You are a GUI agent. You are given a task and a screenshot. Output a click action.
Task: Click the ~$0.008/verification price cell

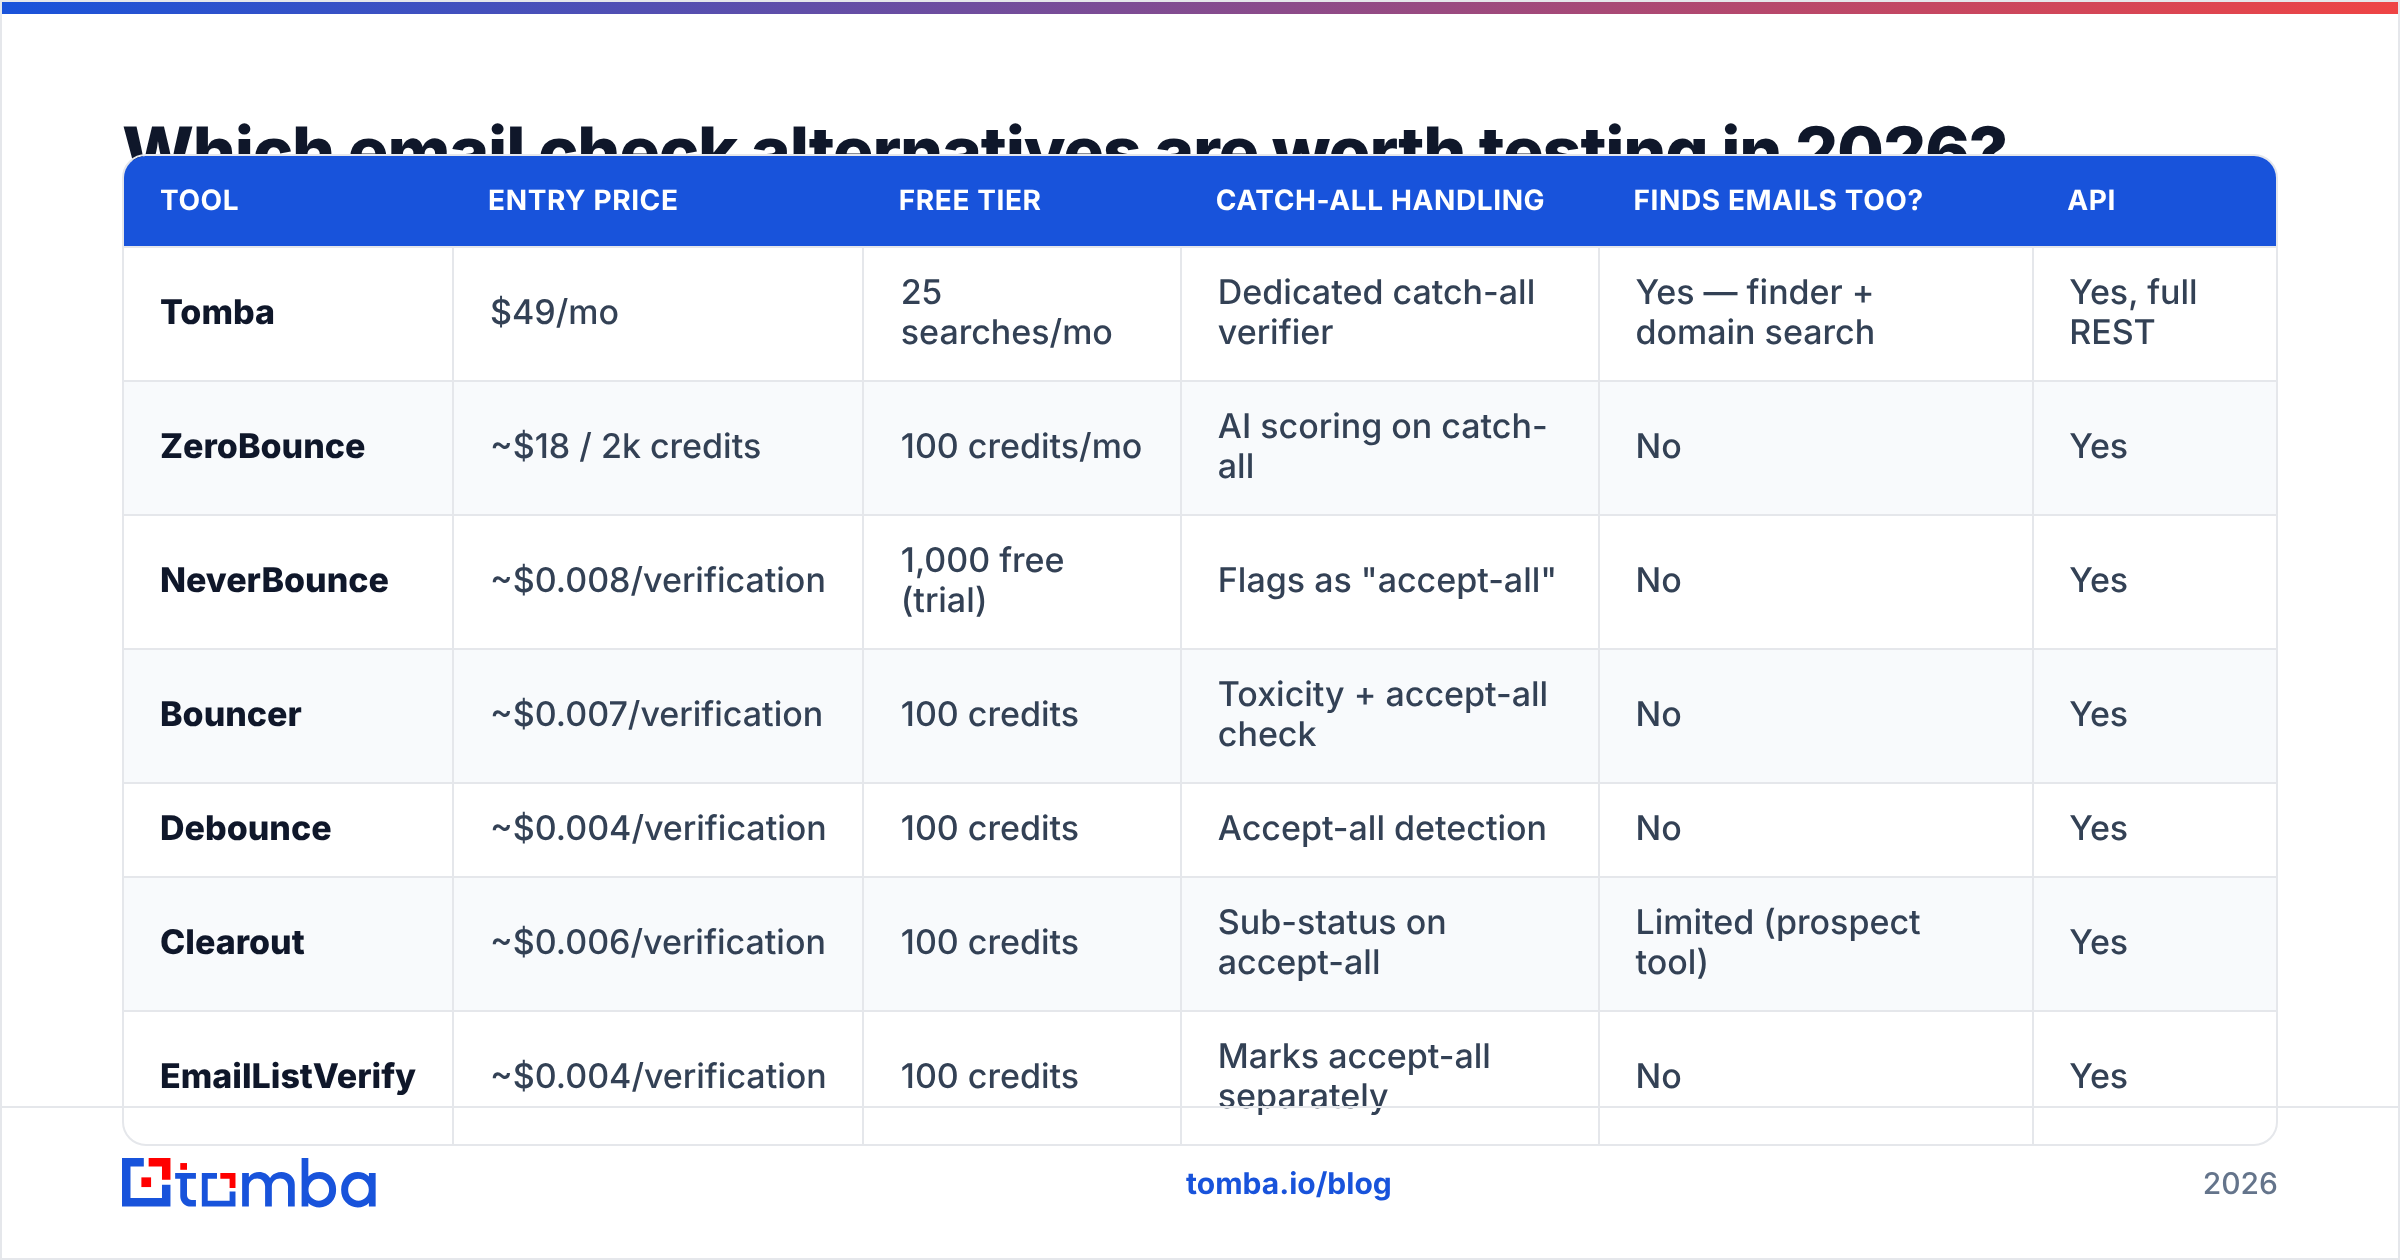click(x=657, y=580)
